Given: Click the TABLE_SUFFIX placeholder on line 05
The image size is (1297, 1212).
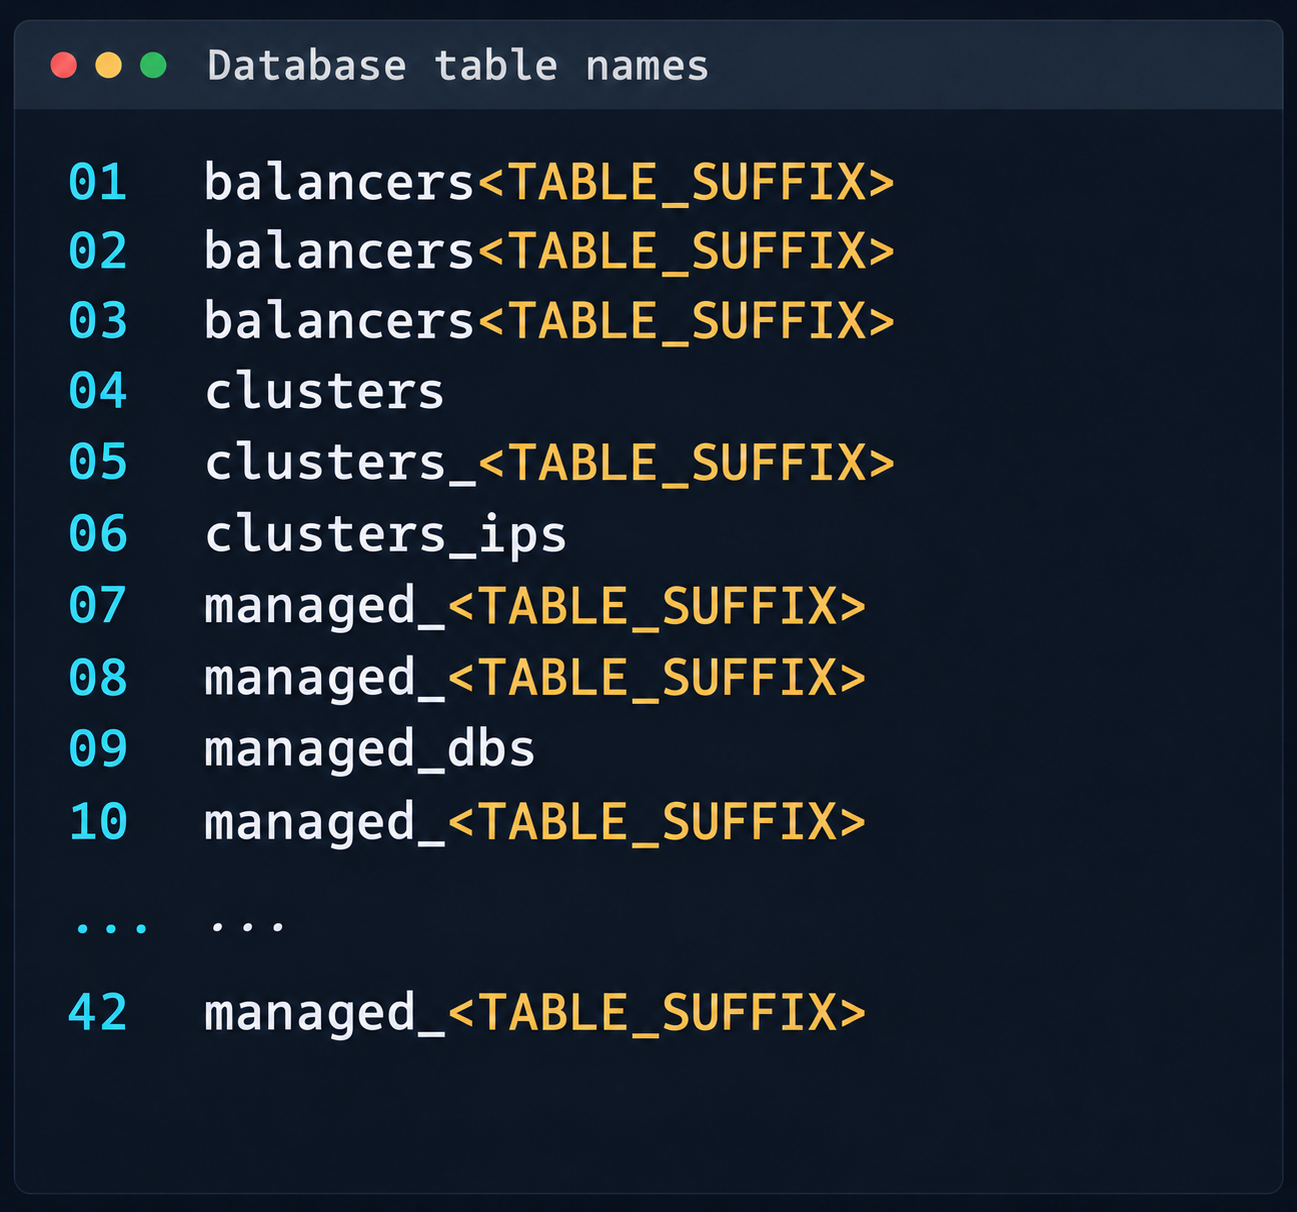Looking at the screenshot, I should 686,463.
